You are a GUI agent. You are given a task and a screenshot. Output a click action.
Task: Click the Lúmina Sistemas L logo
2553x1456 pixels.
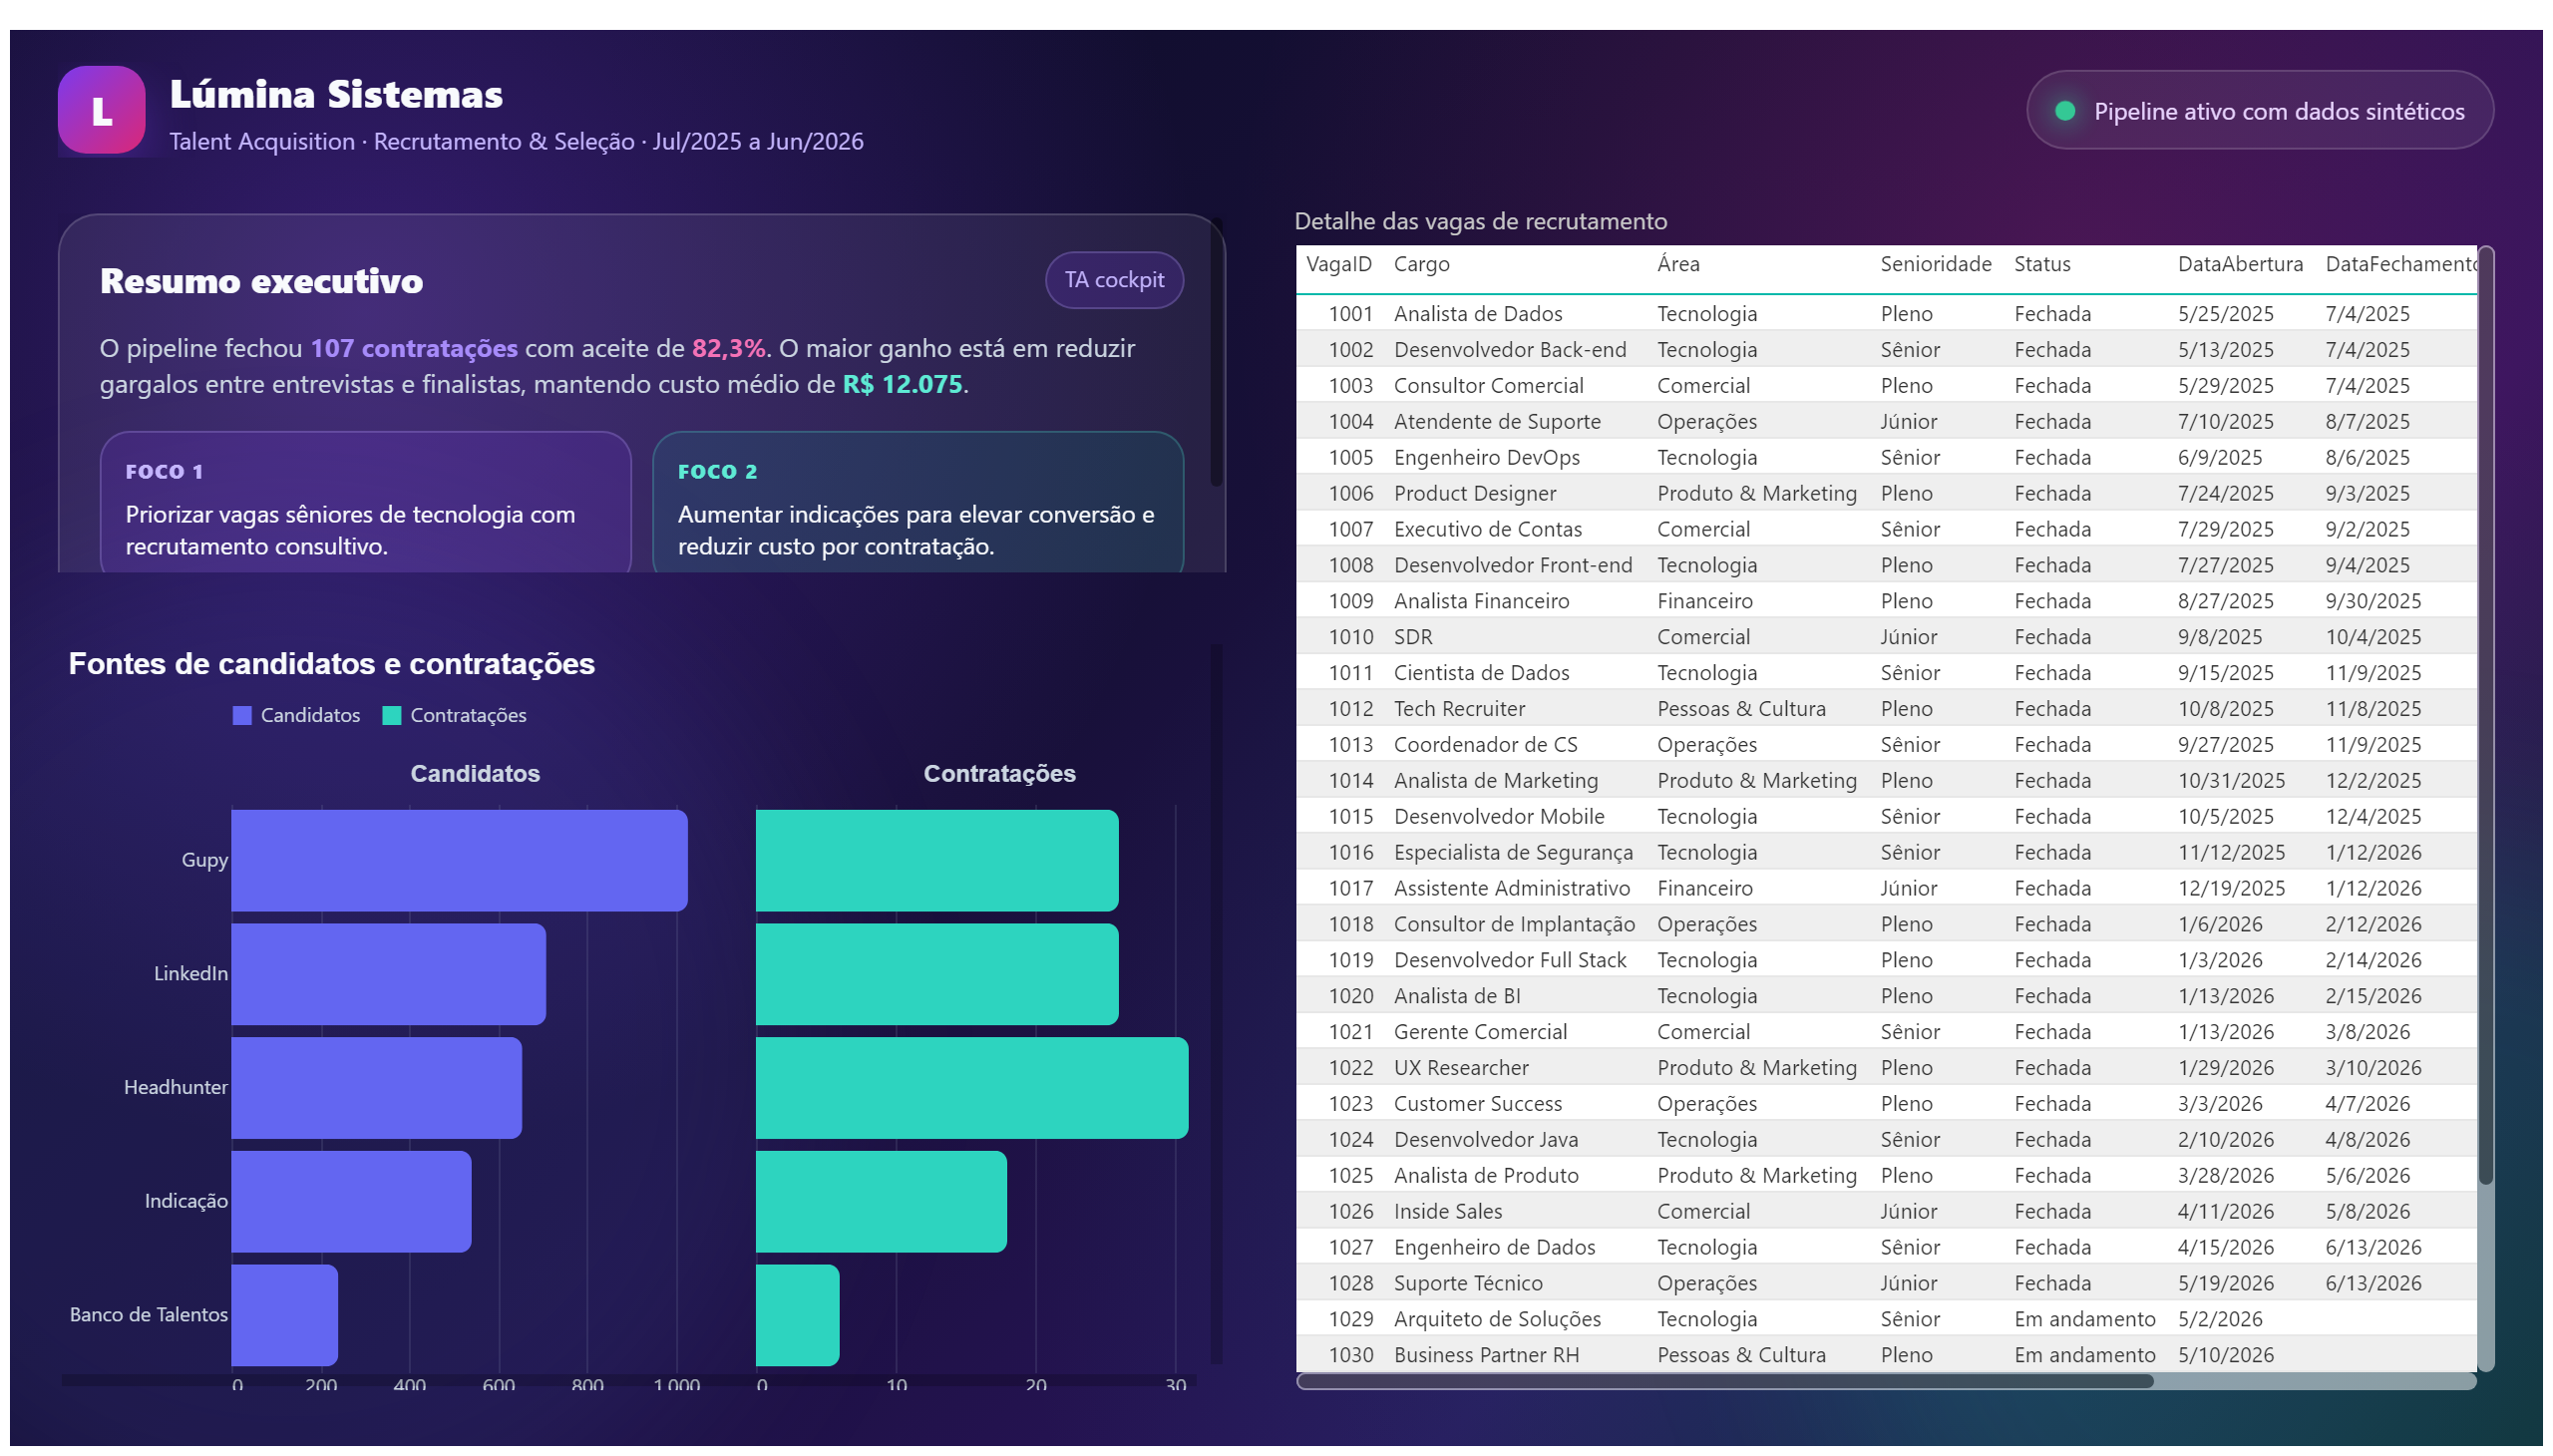coord(101,110)
